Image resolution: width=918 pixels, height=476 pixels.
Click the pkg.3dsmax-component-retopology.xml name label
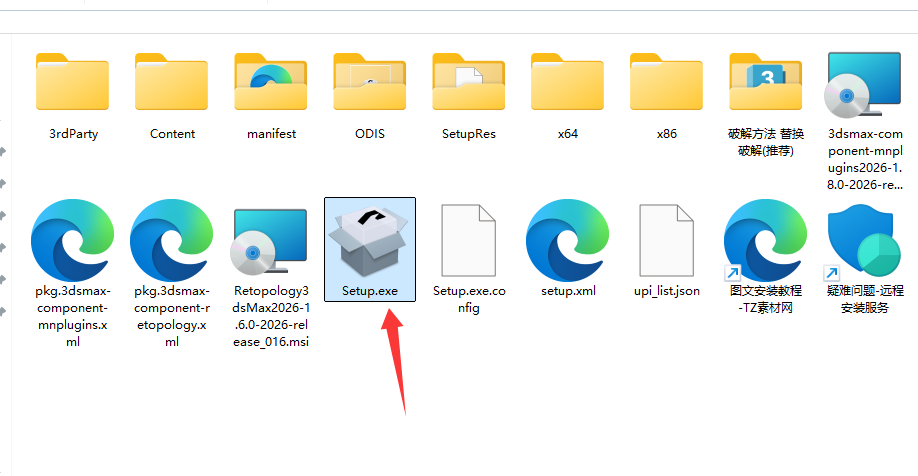pyautogui.click(x=172, y=316)
